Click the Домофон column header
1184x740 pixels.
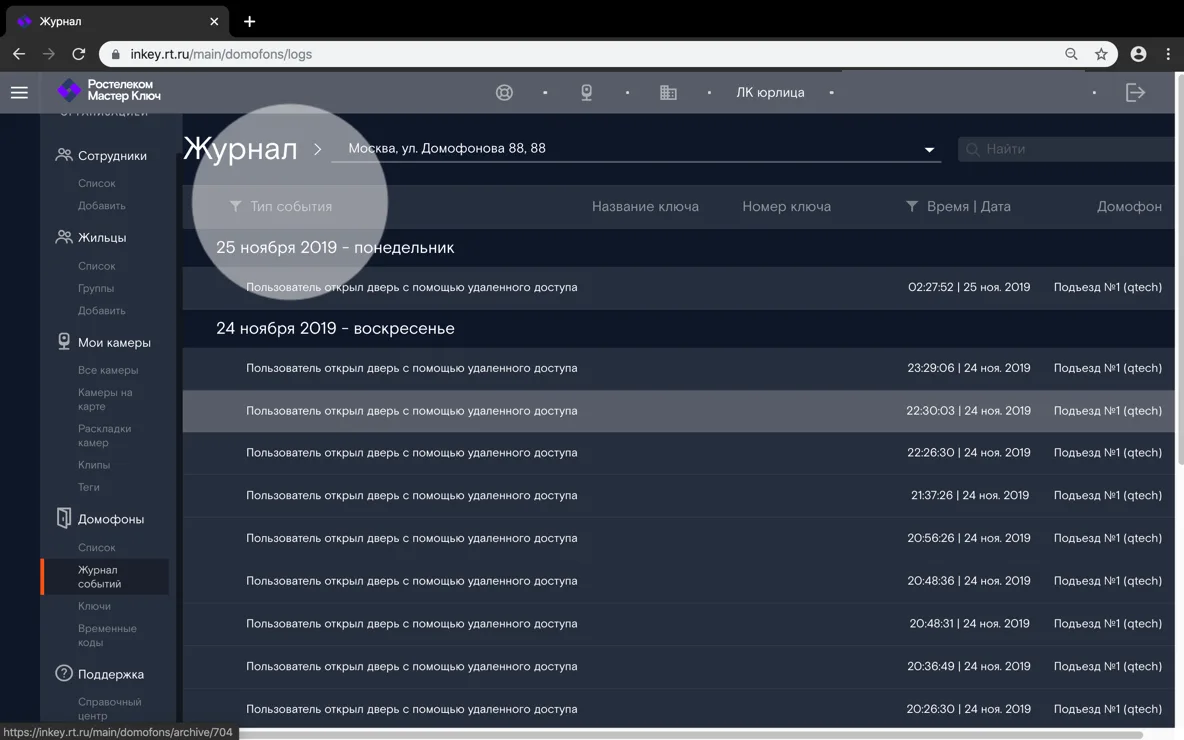click(x=1129, y=206)
